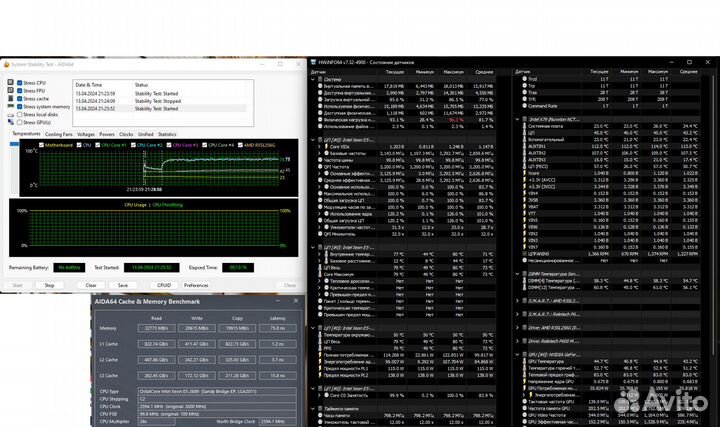Click the voltage icon on the VBAT row

524,207
